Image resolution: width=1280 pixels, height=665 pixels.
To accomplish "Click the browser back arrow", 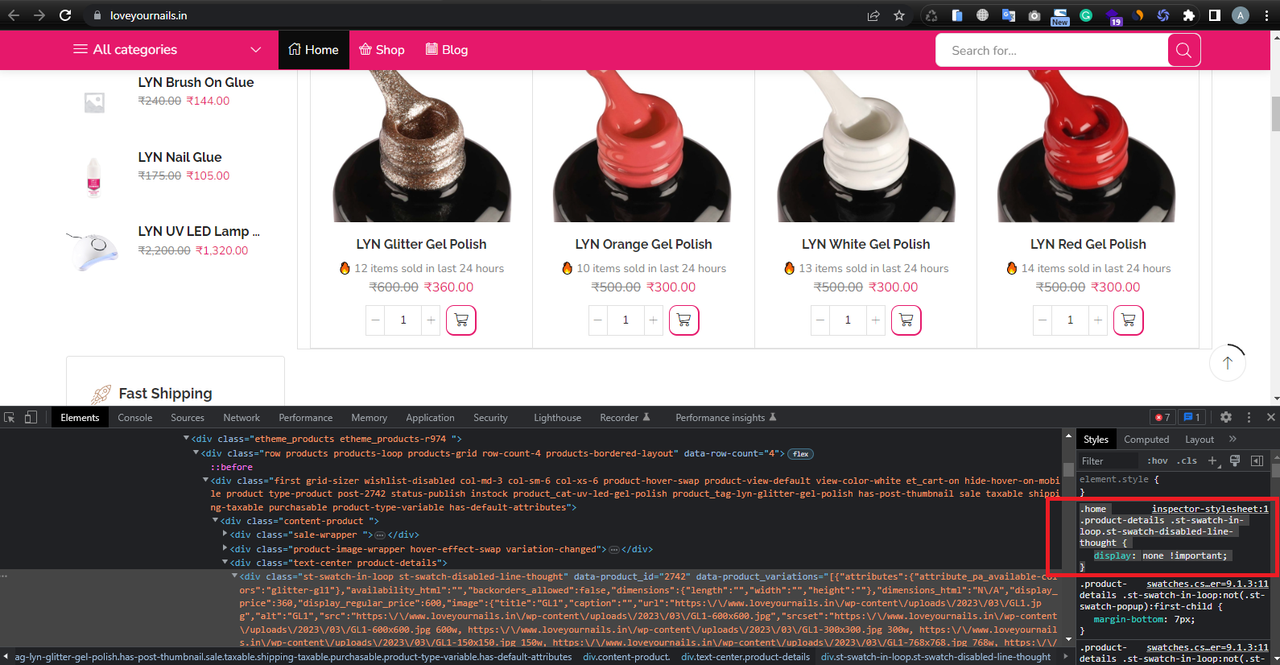I will (x=14, y=16).
